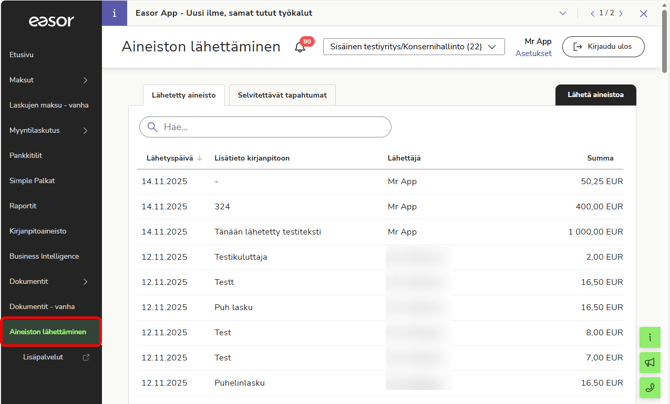The image size is (670, 404).
Task: Open the Asetukset link
Action: (x=533, y=53)
